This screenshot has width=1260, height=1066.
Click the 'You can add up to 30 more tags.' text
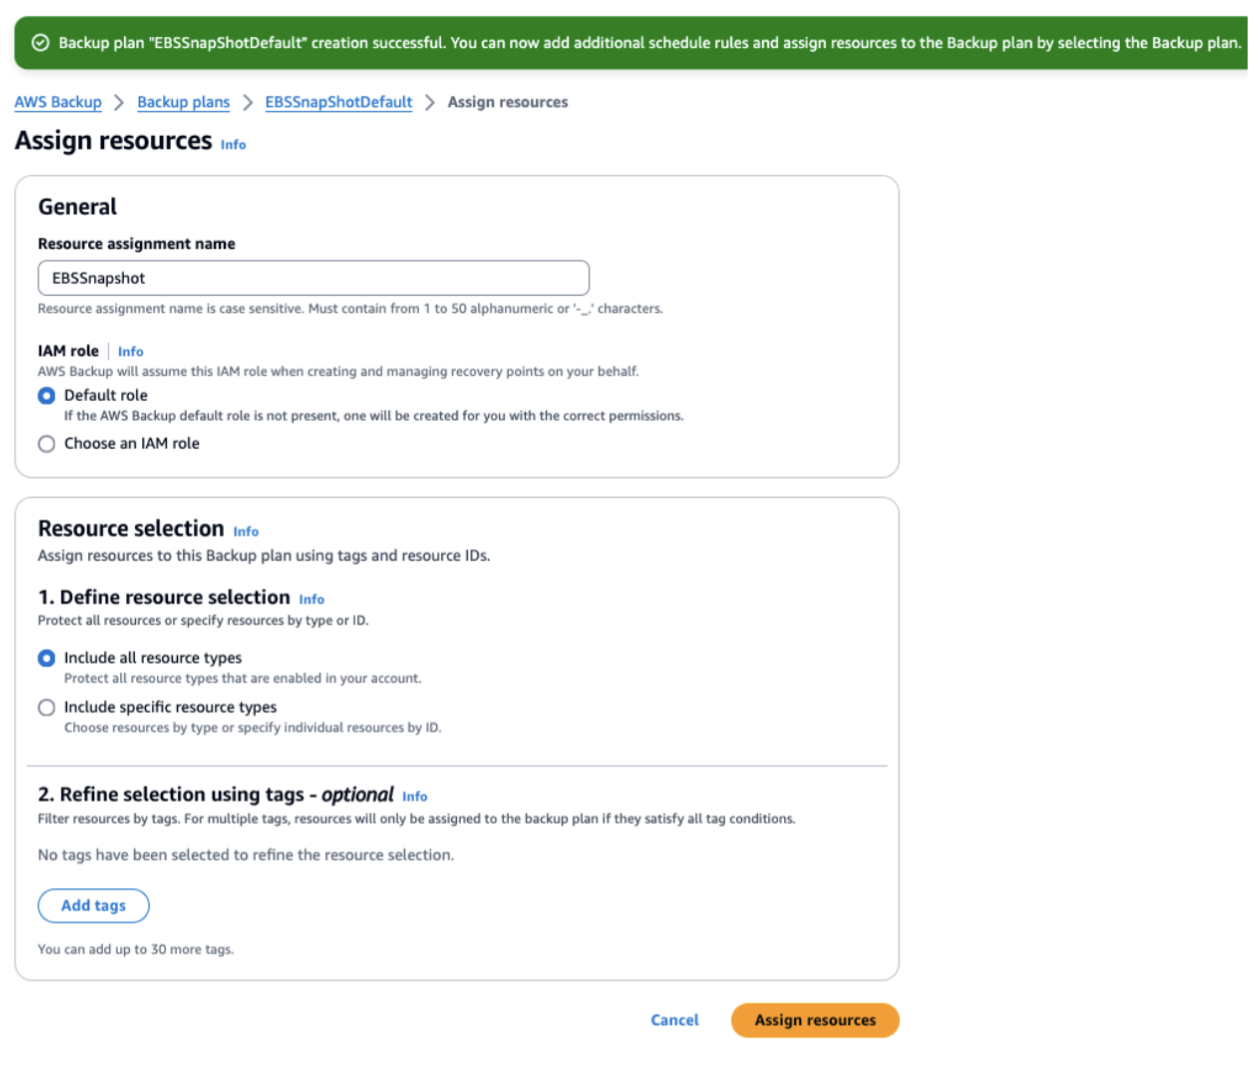pyautogui.click(x=136, y=950)
